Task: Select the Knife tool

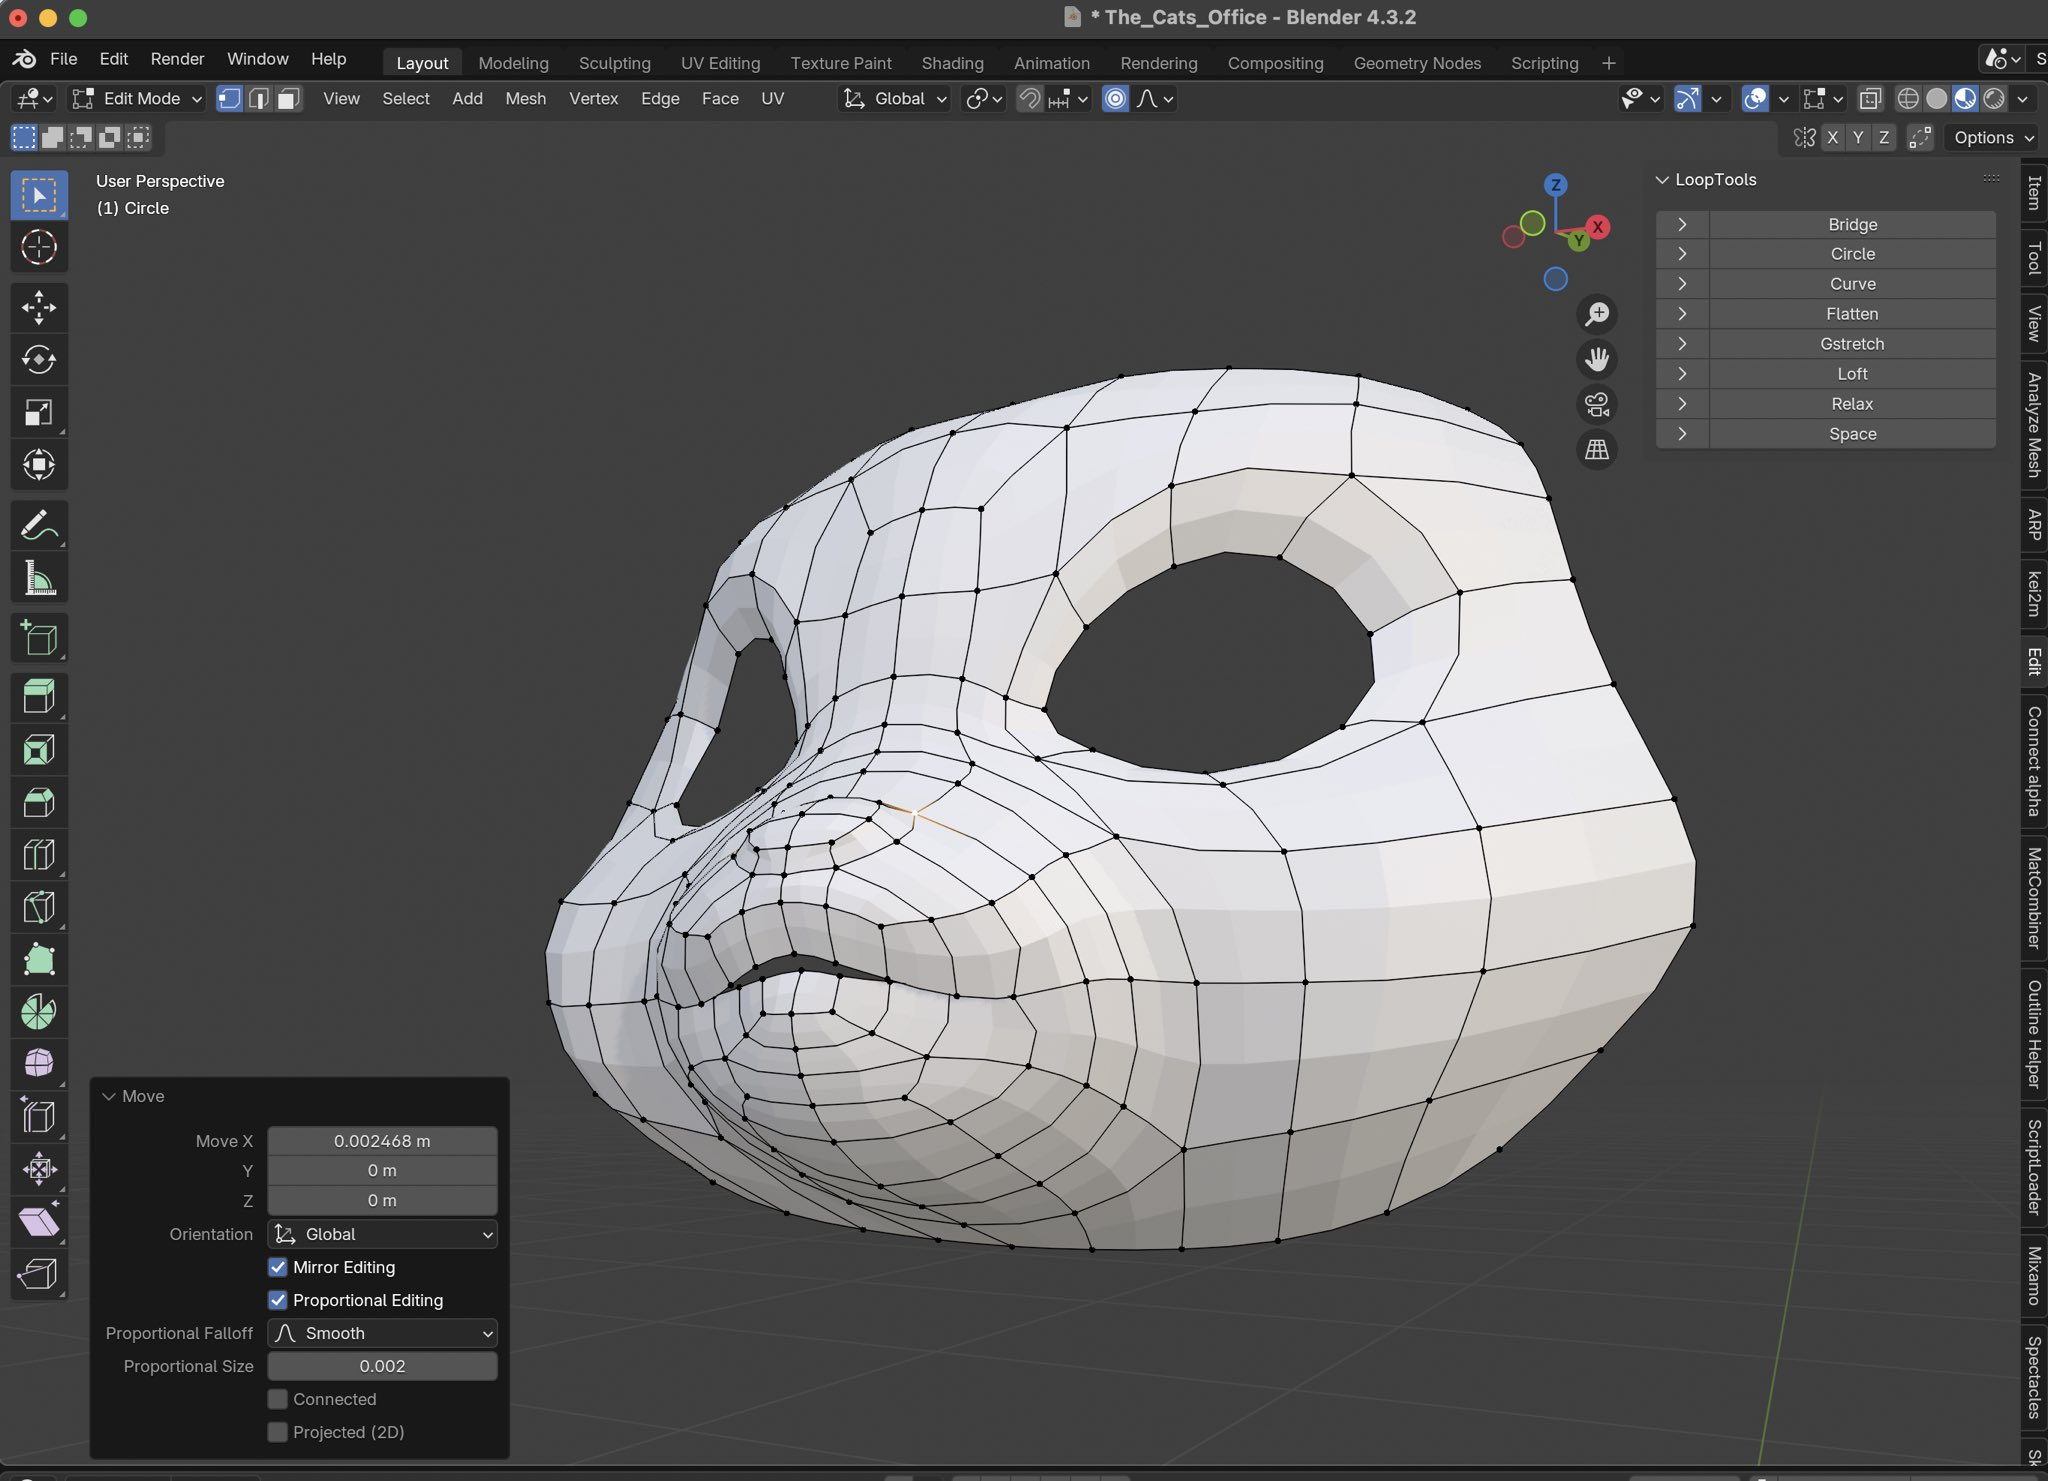Action: pyautogui.click(x=39, y=907)
